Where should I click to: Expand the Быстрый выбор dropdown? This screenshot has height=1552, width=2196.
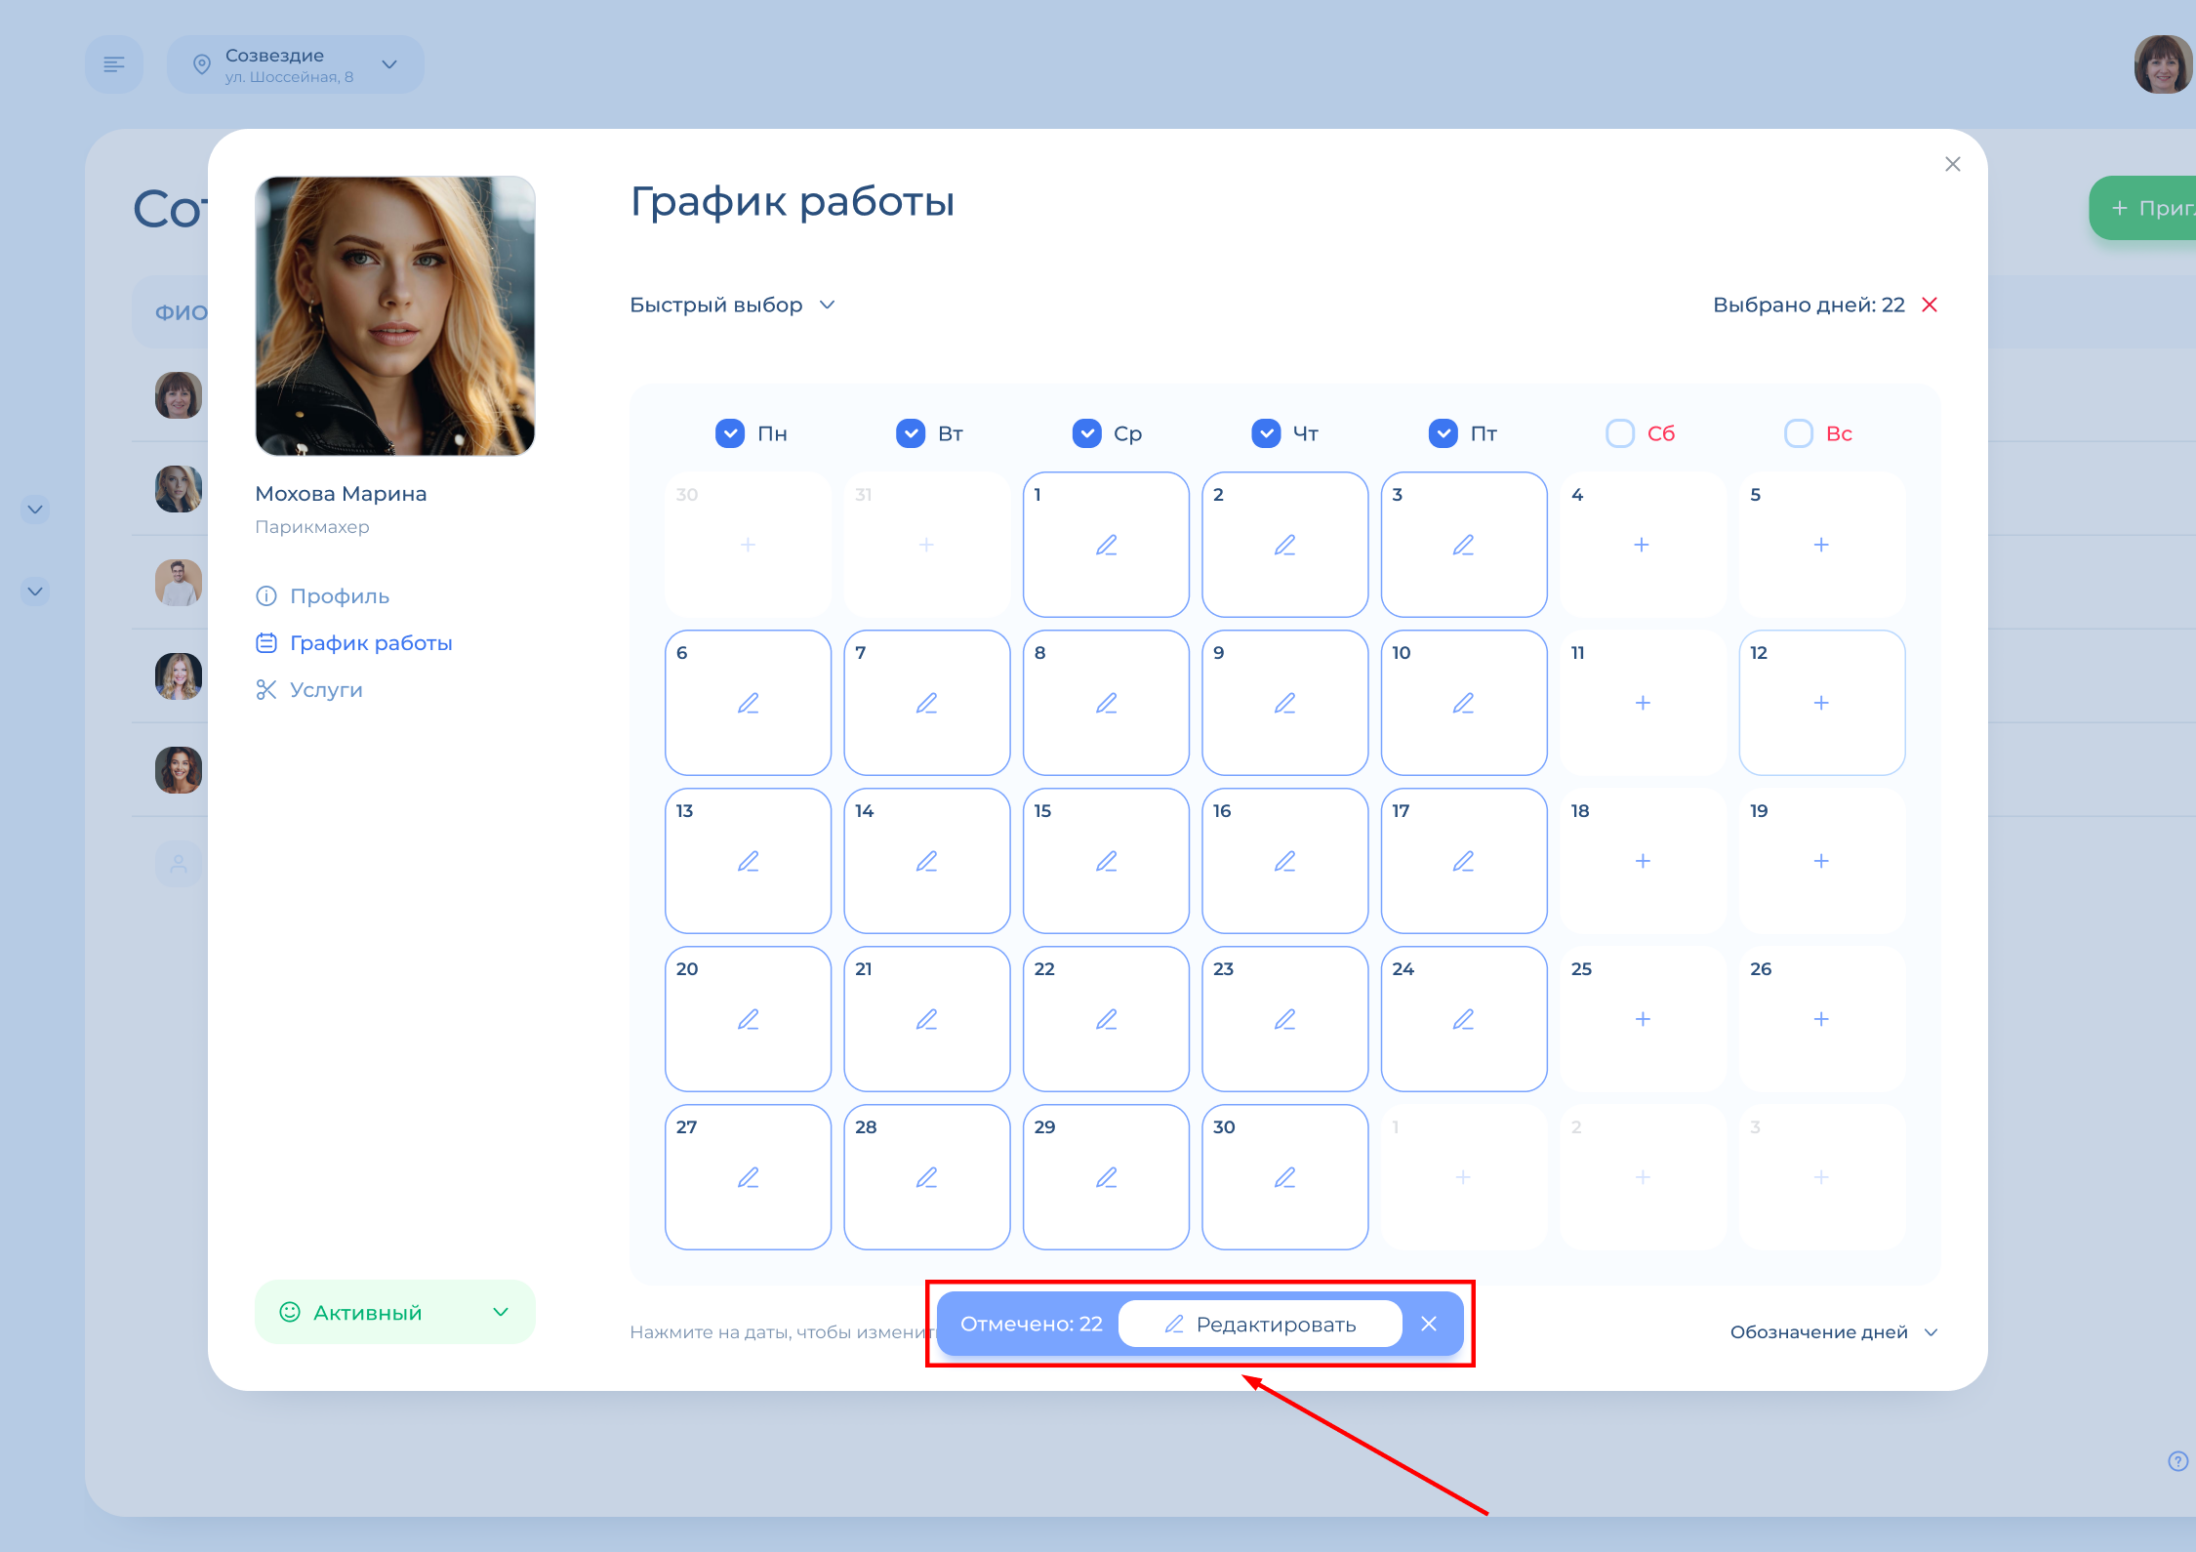click(x=732, y=305)
